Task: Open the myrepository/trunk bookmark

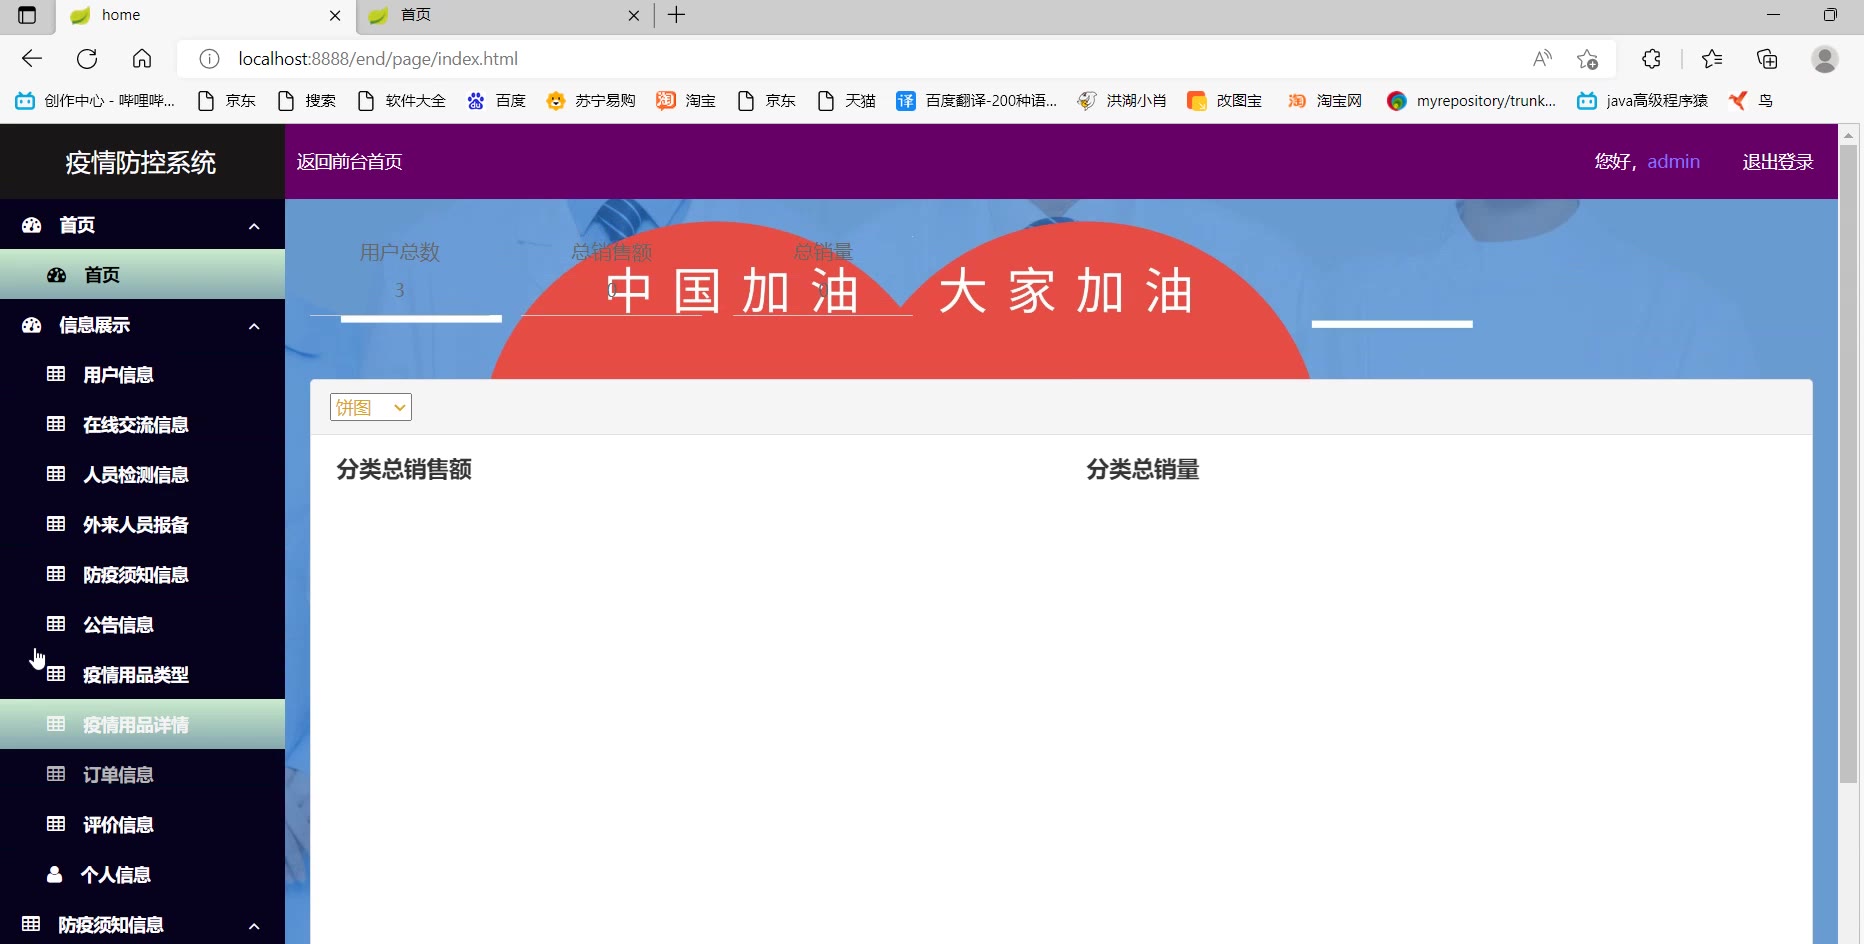Action: 1471,101
